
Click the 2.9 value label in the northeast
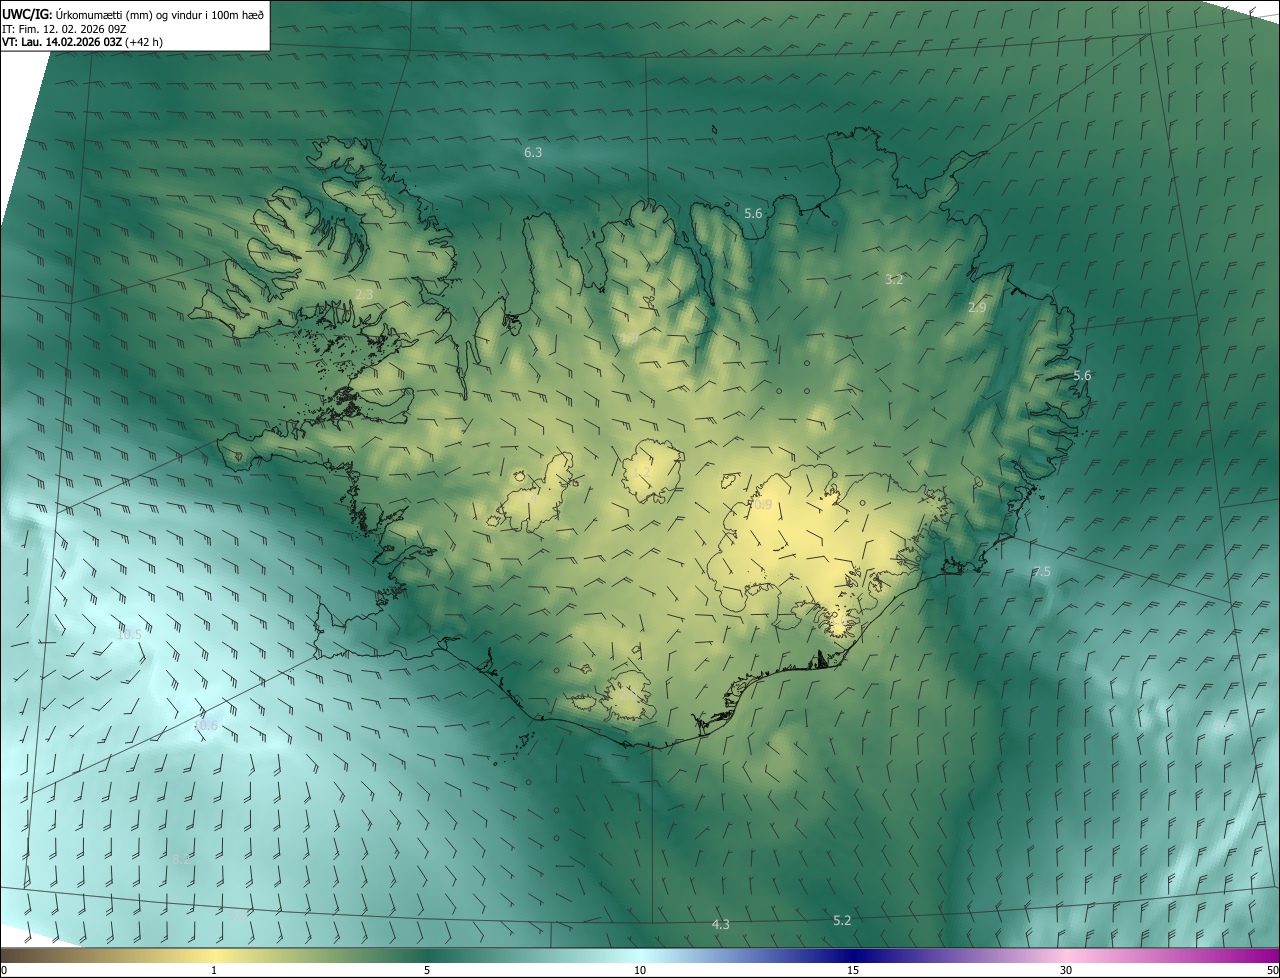click(x=977, y=308)
